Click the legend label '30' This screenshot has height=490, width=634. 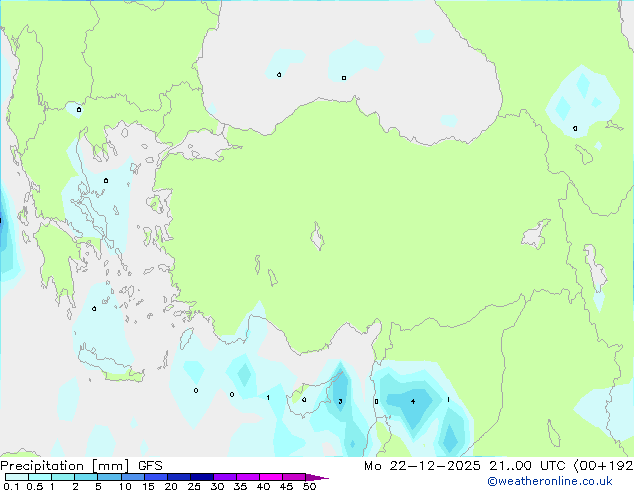click(x=217, y=486)
